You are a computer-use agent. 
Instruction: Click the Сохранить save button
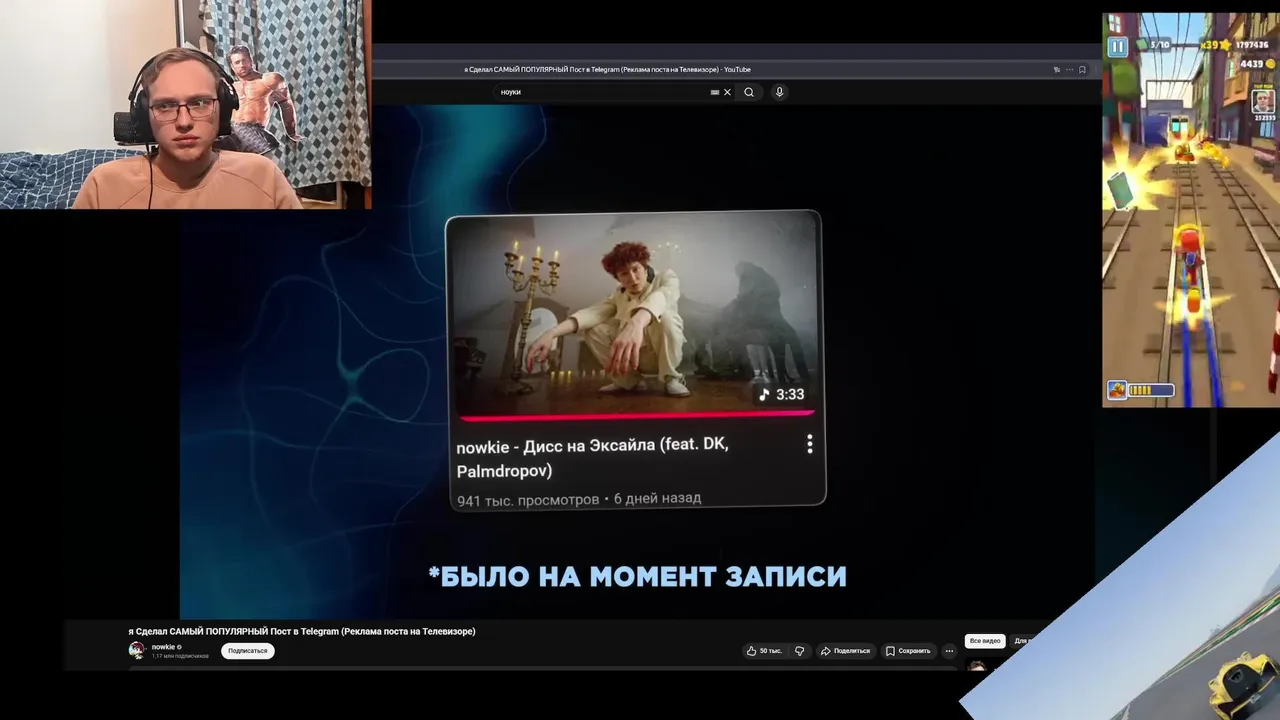(x=908, y=651)
